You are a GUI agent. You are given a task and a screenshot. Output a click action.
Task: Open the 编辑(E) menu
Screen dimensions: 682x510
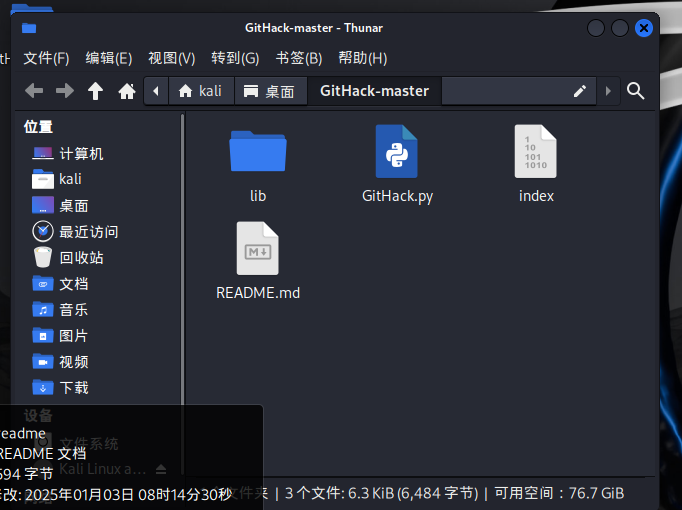coord(109,58)
